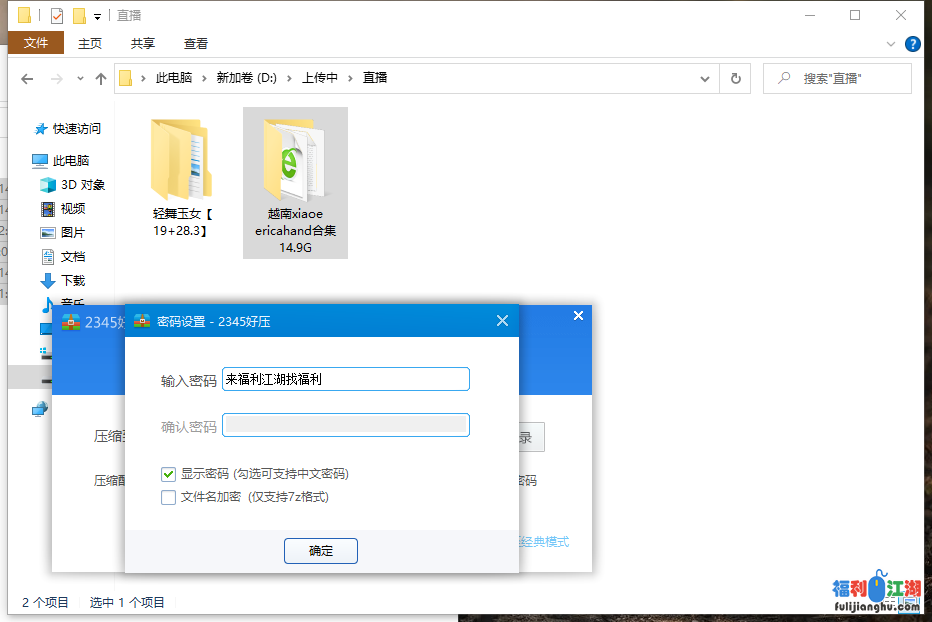Click the refresh button beside address bar
The image size is (932, 622).
(x=736, y=78)
